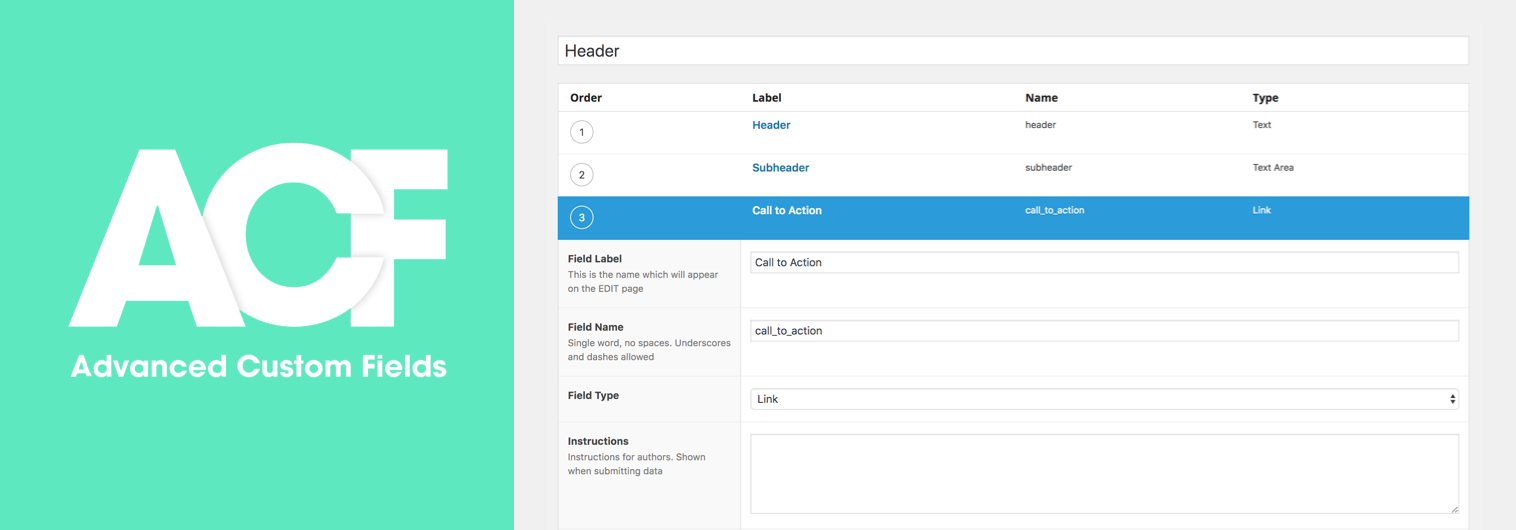
Task: Click the 'subheader' name cell
Action: 1048,168
